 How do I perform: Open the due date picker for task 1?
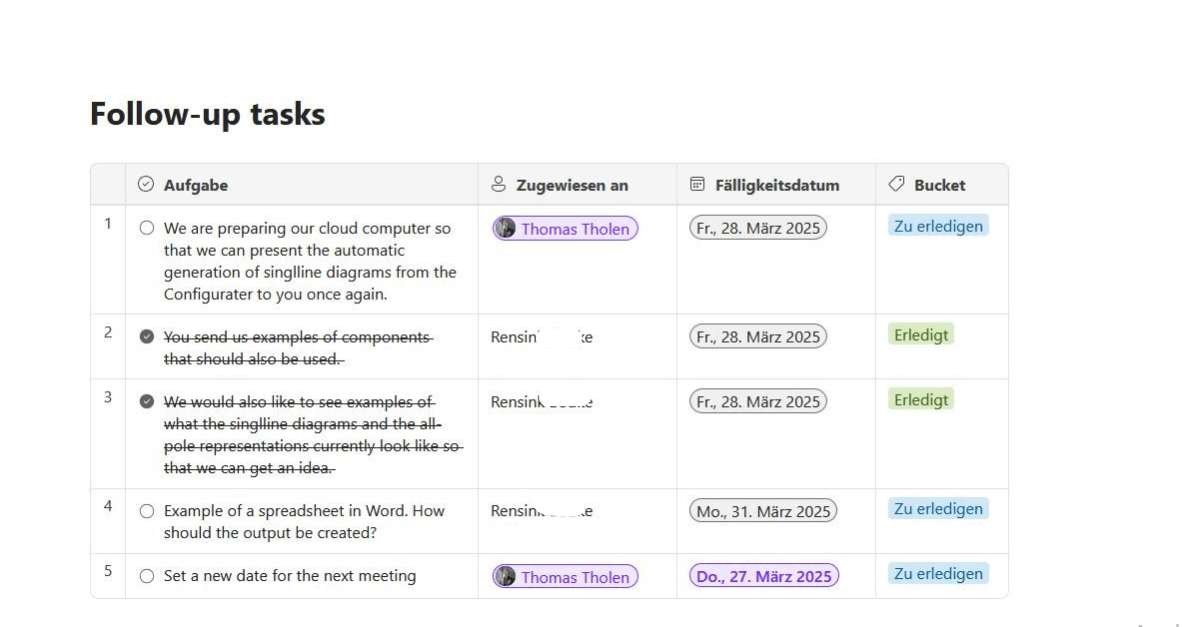[757, 229]
